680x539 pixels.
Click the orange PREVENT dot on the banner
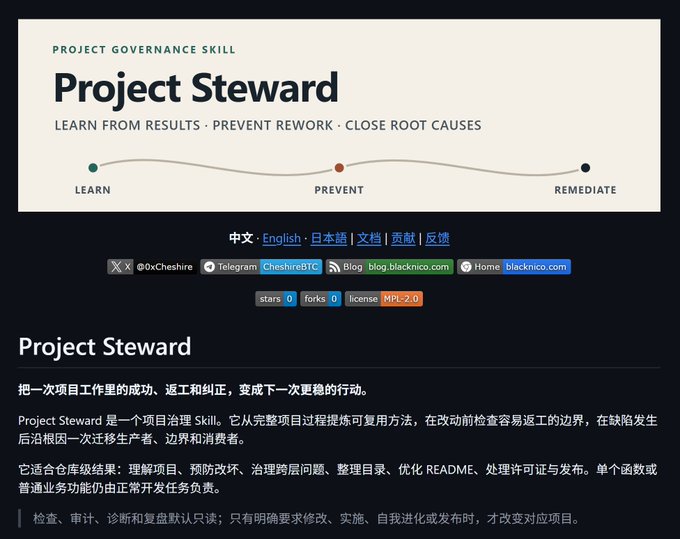click(339, 168)
